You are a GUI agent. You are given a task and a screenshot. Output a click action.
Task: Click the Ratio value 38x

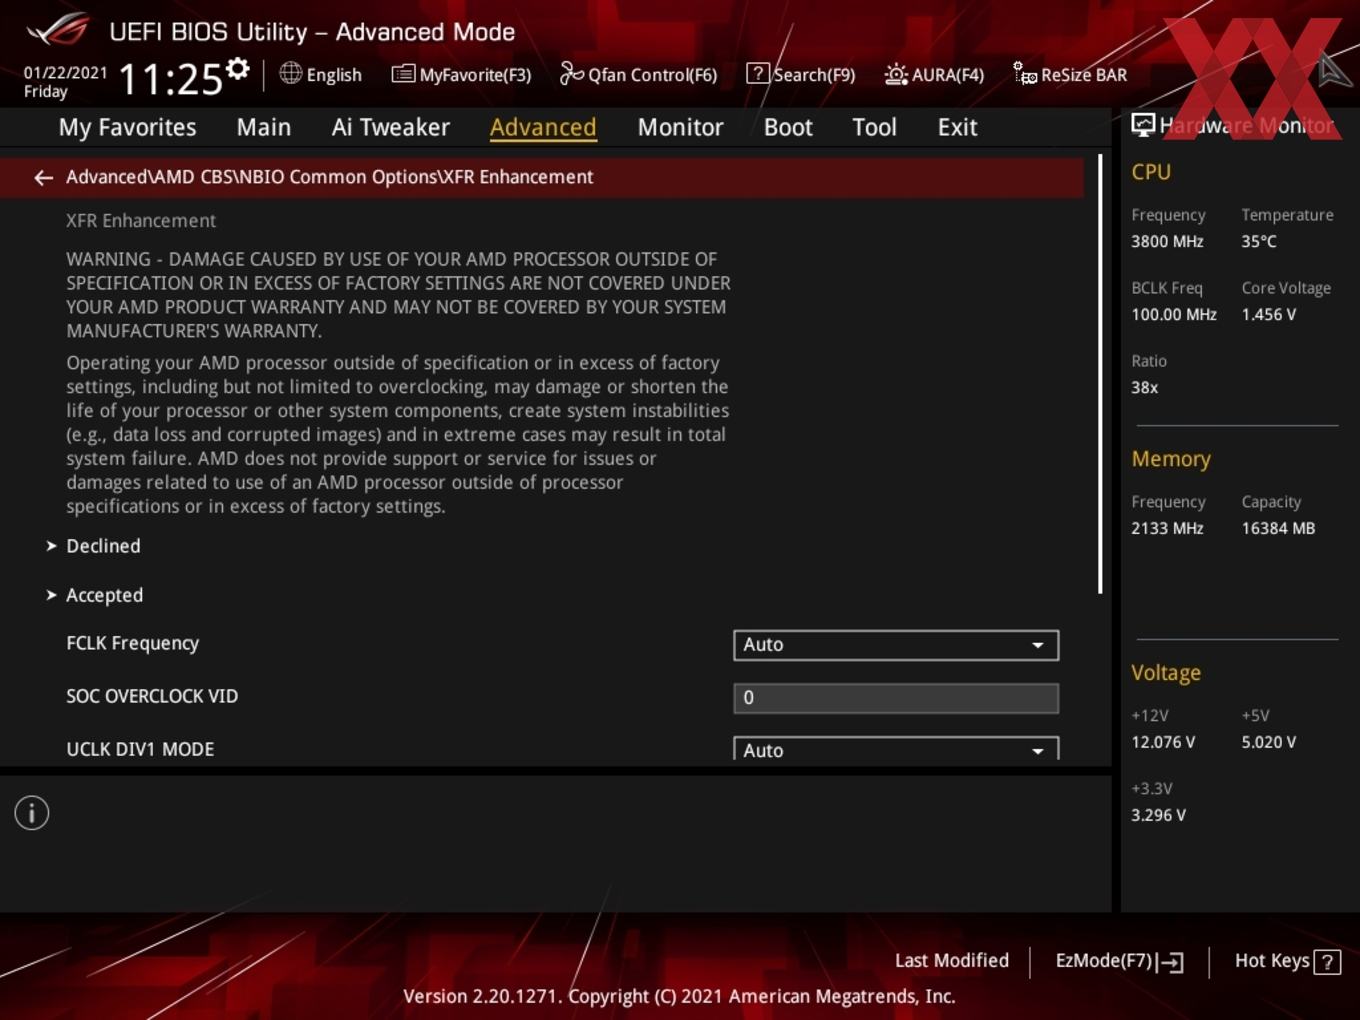[x=1145, y=387]
